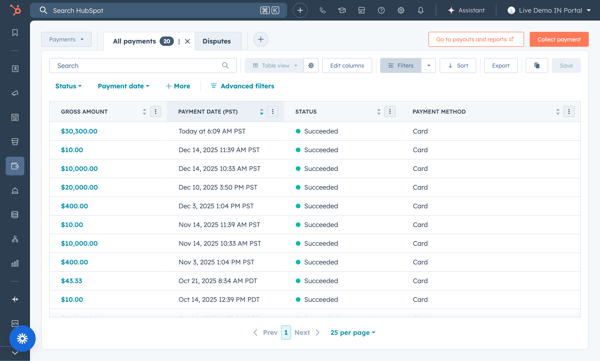The width and height of the screenshot is (600, 361).
Task: Open the CRM contacts icon in sidebar
Action: 15,69
